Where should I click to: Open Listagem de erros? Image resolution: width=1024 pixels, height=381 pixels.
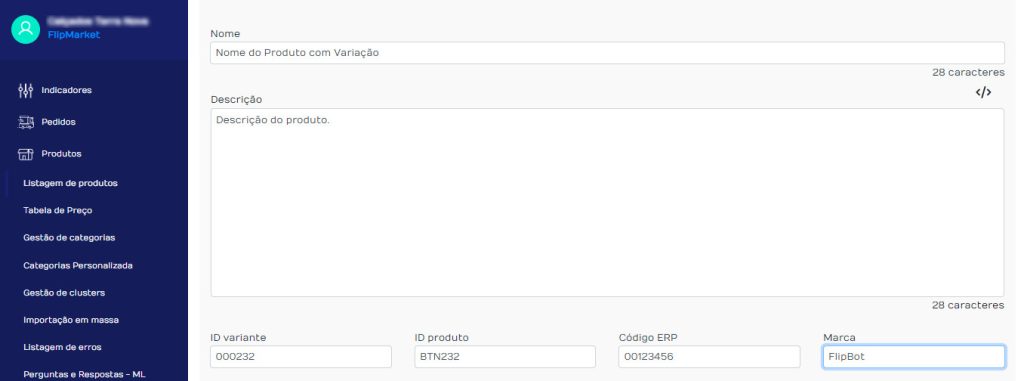click(62, 347)
